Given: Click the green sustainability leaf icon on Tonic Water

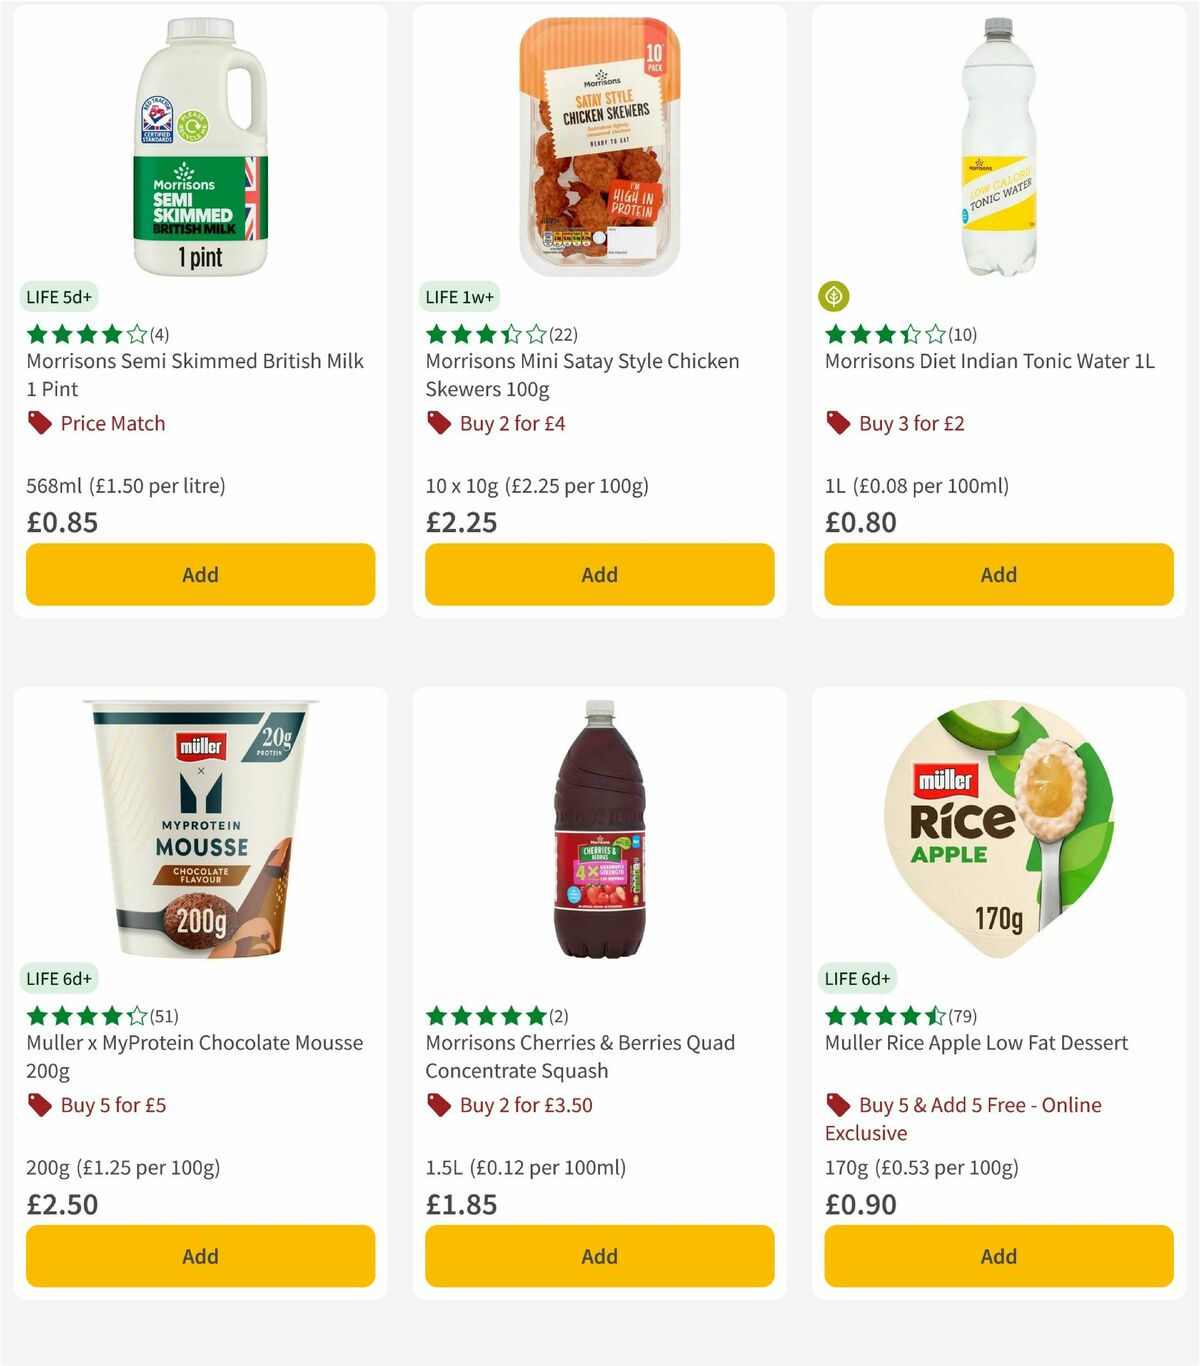Looking at the screenshot, I should coord(835,297).
